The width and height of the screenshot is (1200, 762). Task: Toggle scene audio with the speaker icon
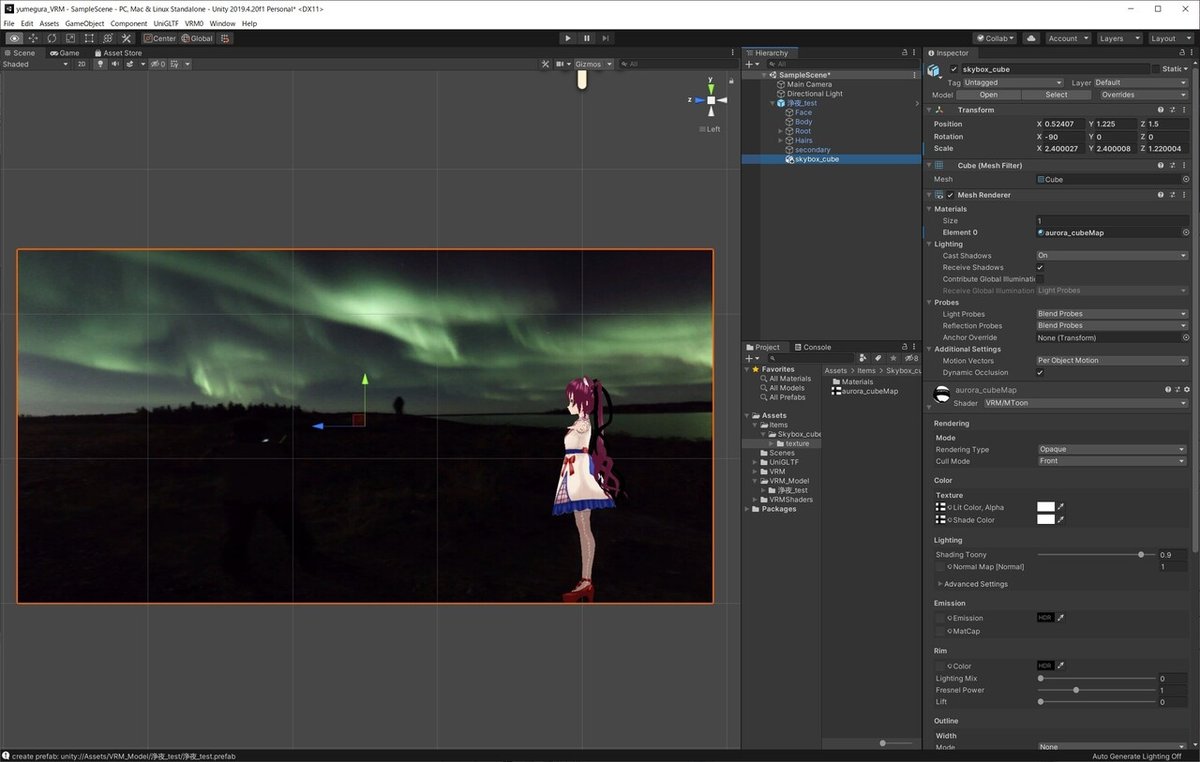point(114,64)
